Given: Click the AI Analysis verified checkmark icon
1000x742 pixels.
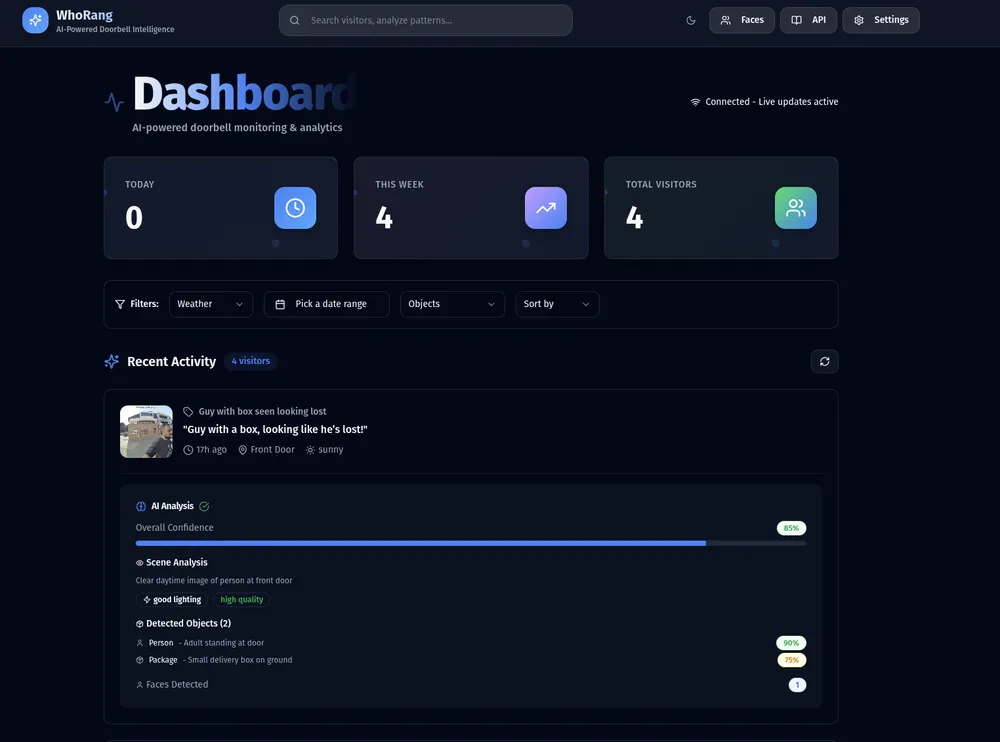Looking at the screenshot, I should 204,507.
